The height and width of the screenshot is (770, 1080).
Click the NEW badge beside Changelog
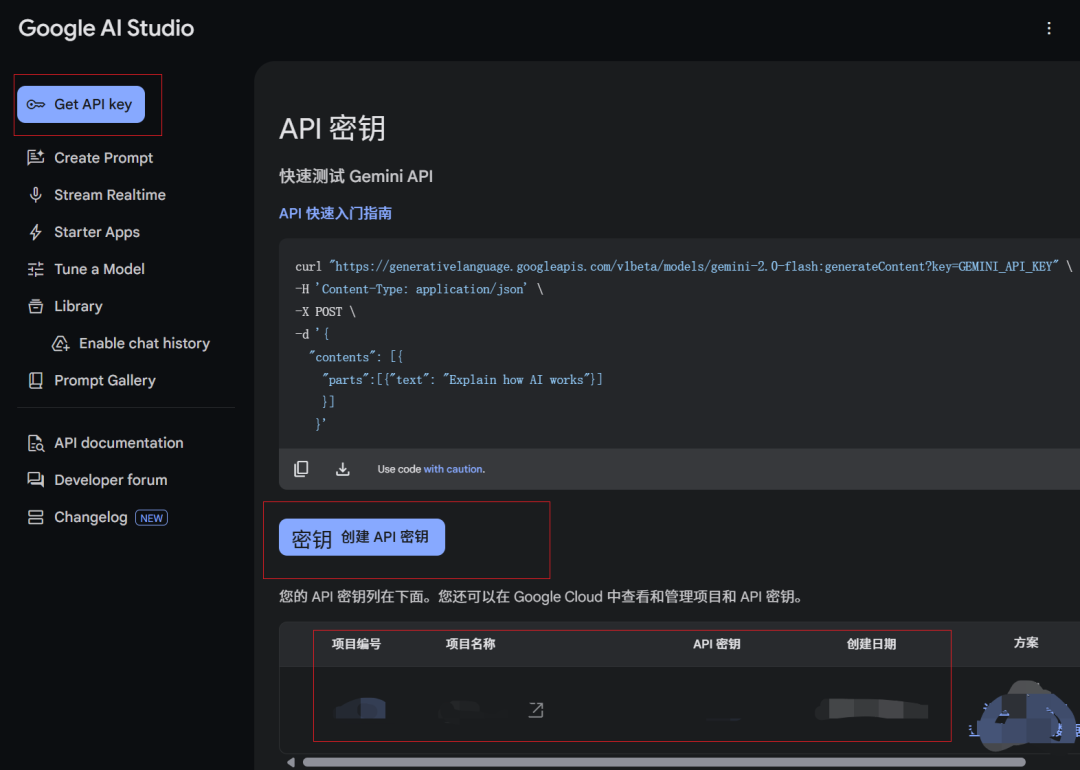[152, 518]
